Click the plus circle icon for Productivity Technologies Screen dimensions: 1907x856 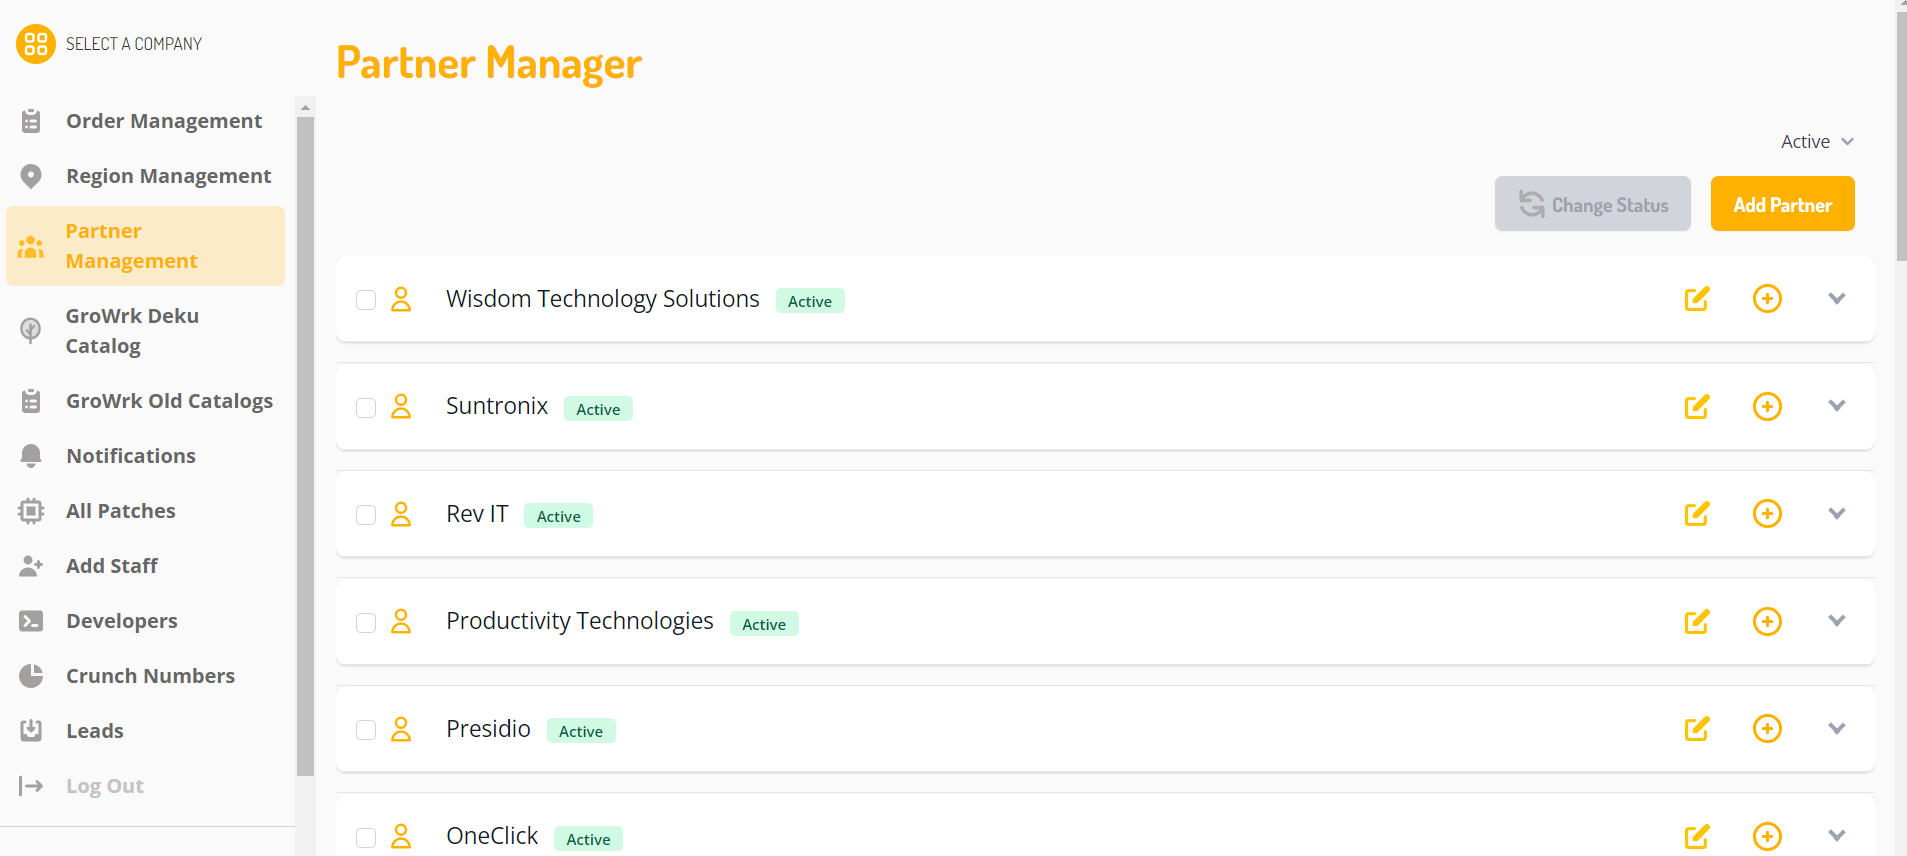pos(1767,622)
